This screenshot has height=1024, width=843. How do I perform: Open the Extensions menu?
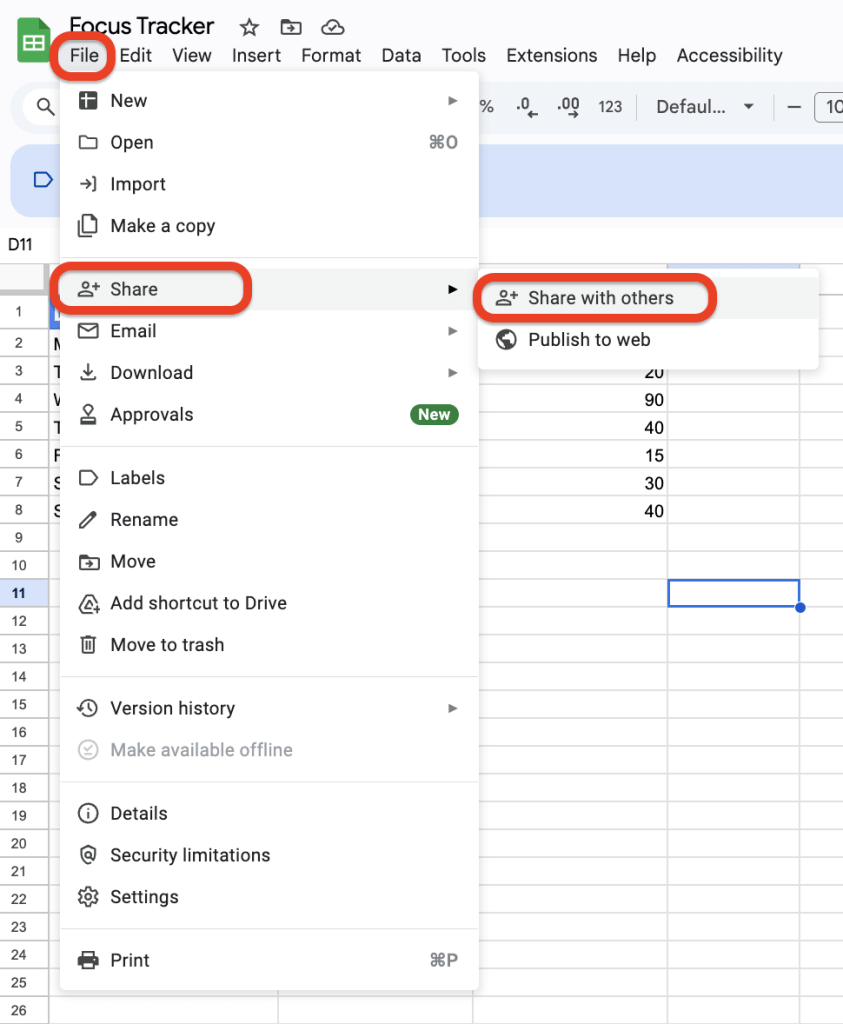point(551,56)
